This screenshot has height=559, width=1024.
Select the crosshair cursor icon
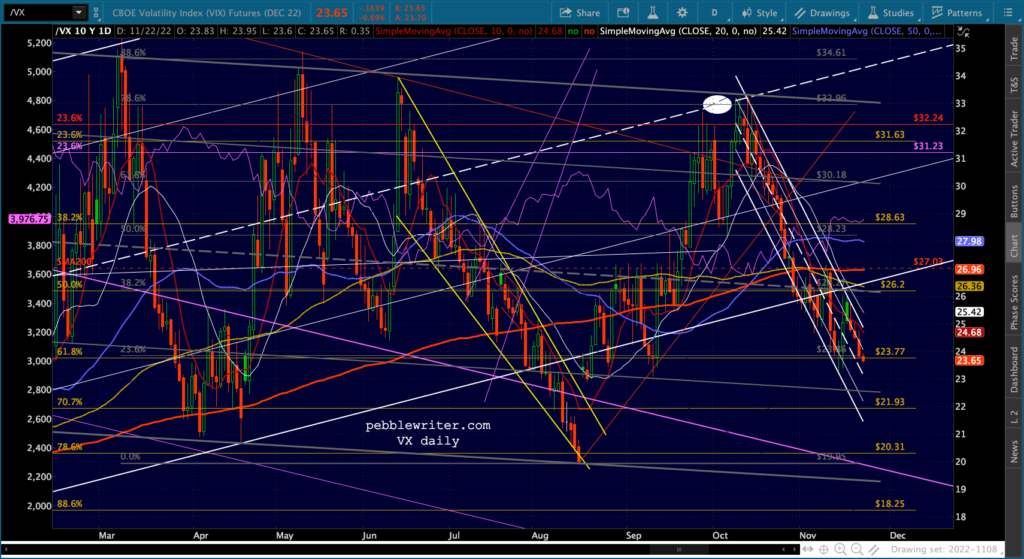point(825,549)
